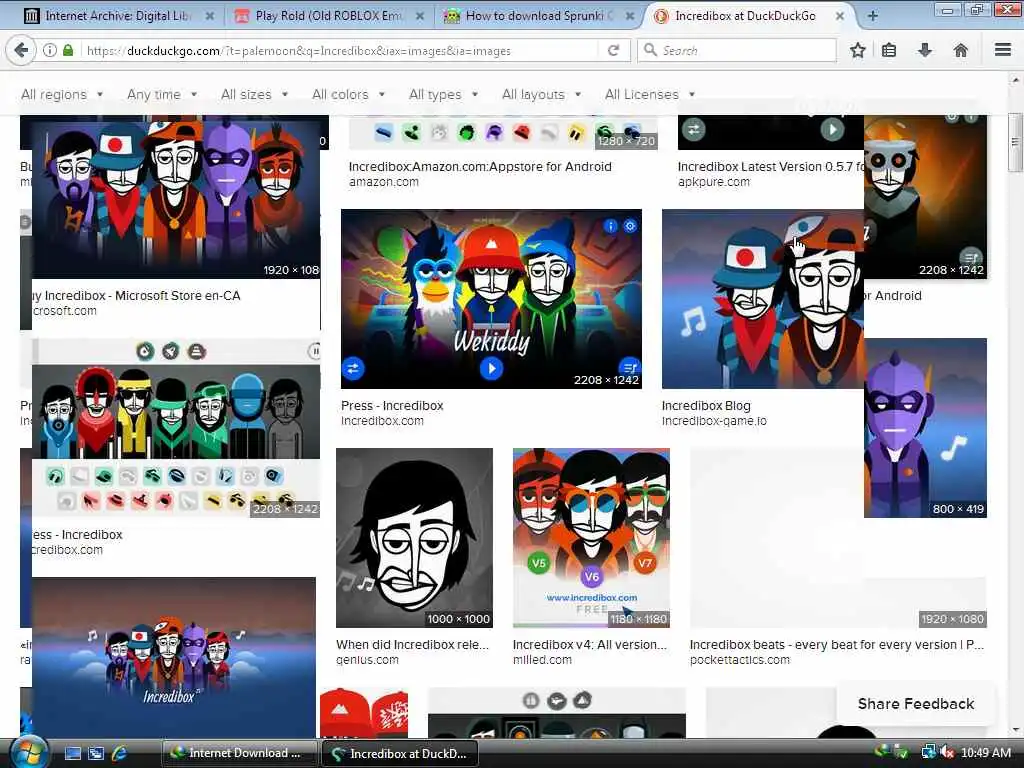The width and height of the screenshot is (1024, 768).
Task: Expand the All regions filter
Action: (x=61, y=95)
